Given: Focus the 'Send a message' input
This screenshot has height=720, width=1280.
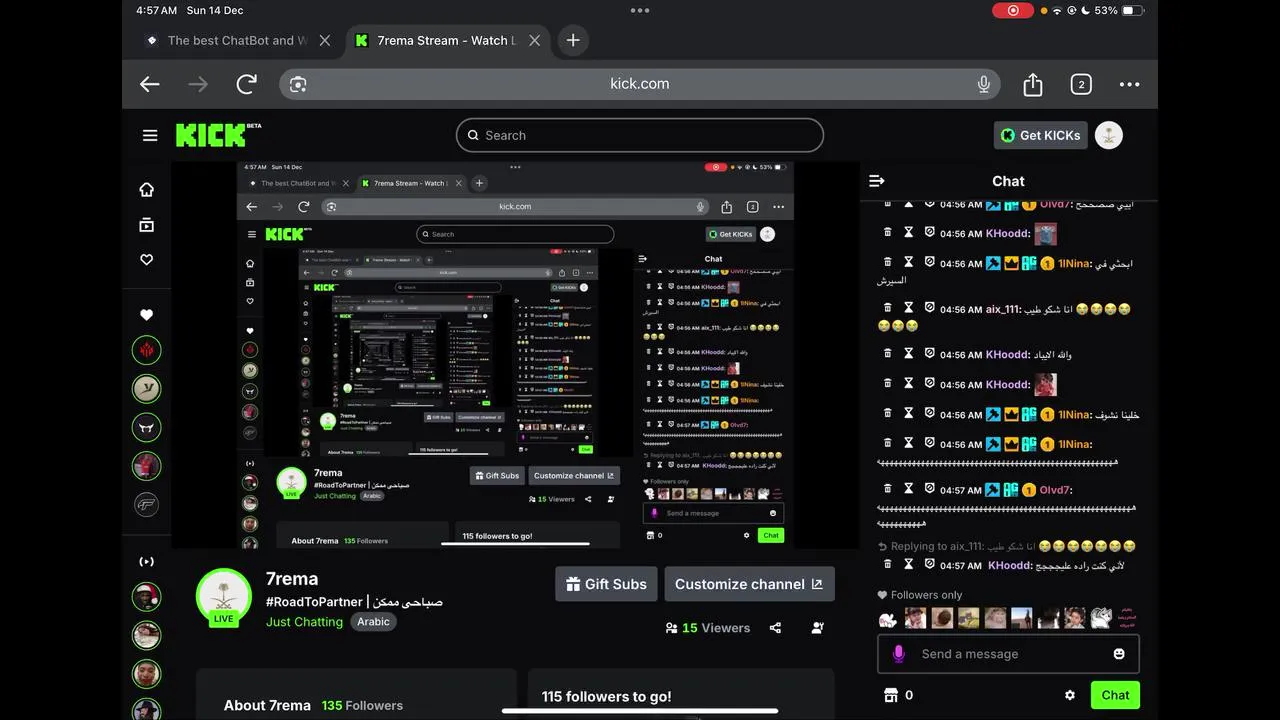Looking at the screenshot, I should pos(1008,654).
